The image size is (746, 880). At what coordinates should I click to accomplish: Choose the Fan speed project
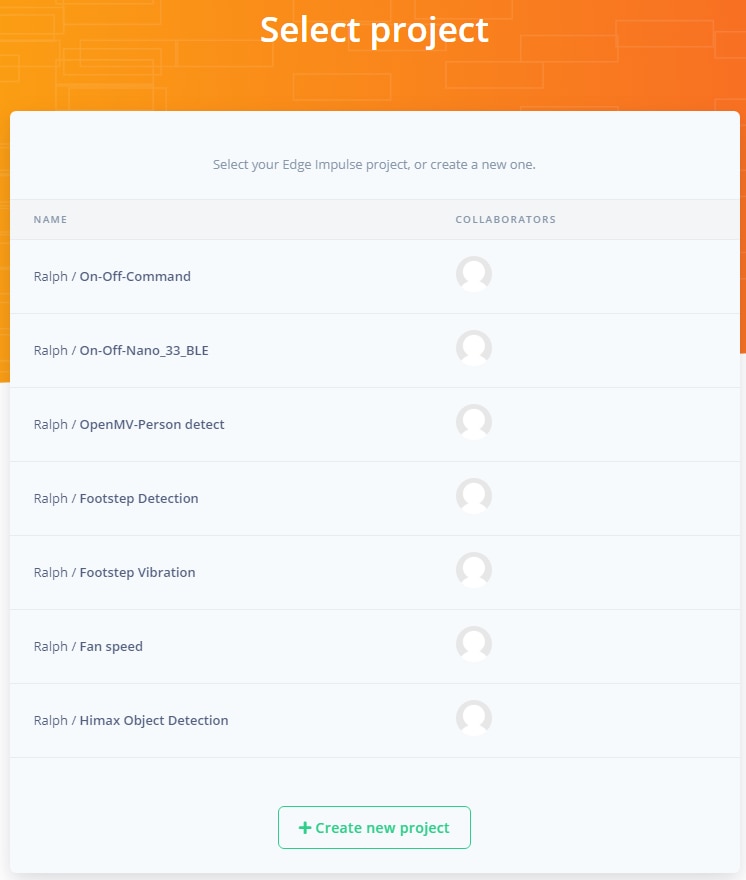click(x=110, y=647)
